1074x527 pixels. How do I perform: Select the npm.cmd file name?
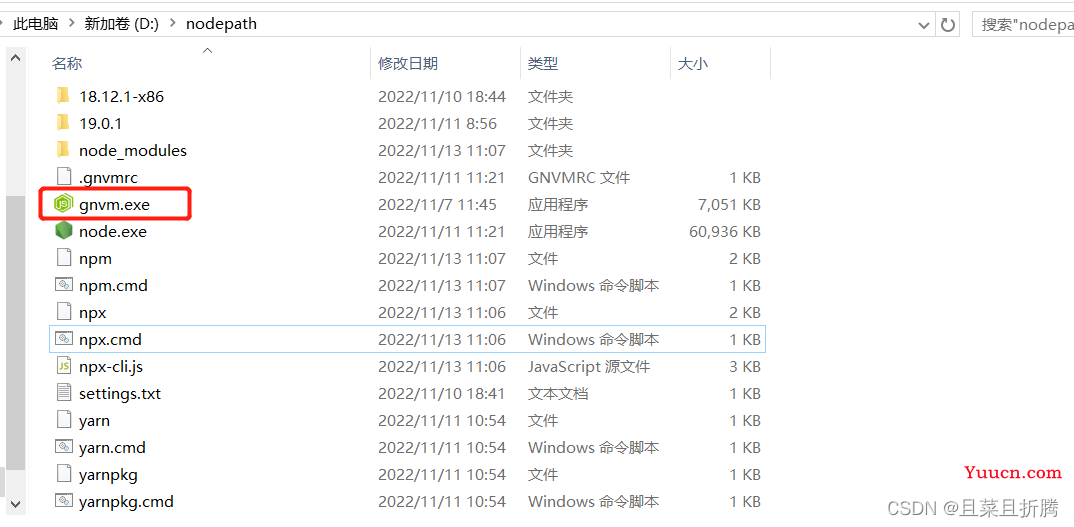[x=113, y=285]
